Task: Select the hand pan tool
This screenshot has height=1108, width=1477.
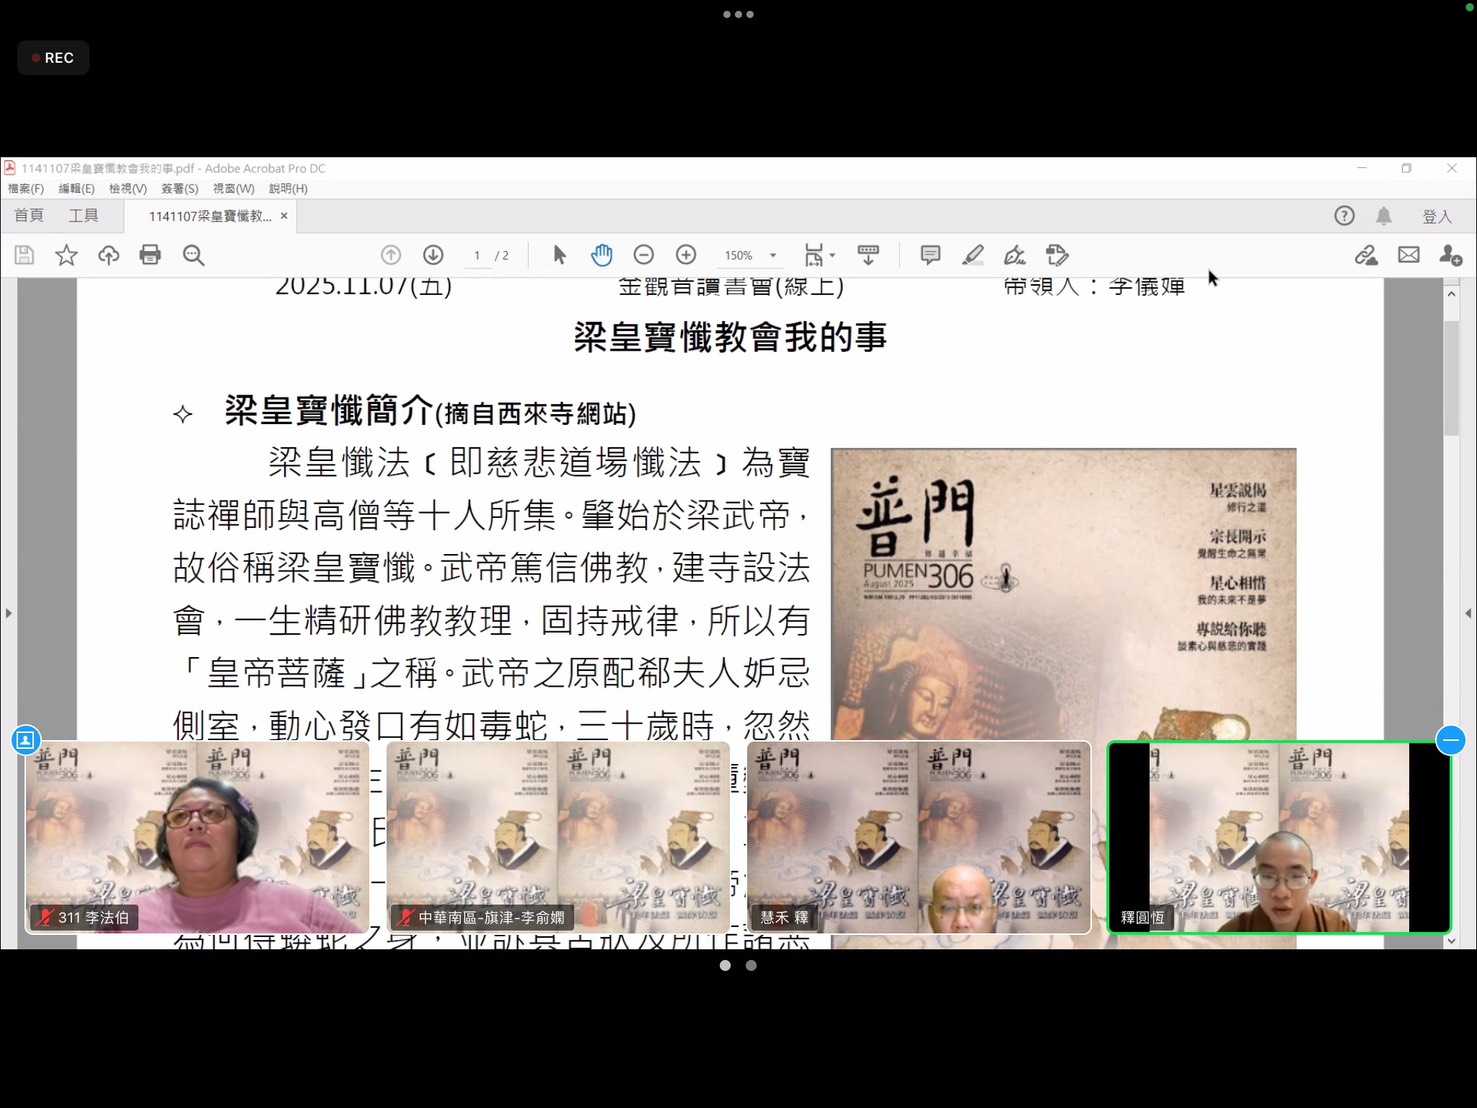Action: click(601, 255)
